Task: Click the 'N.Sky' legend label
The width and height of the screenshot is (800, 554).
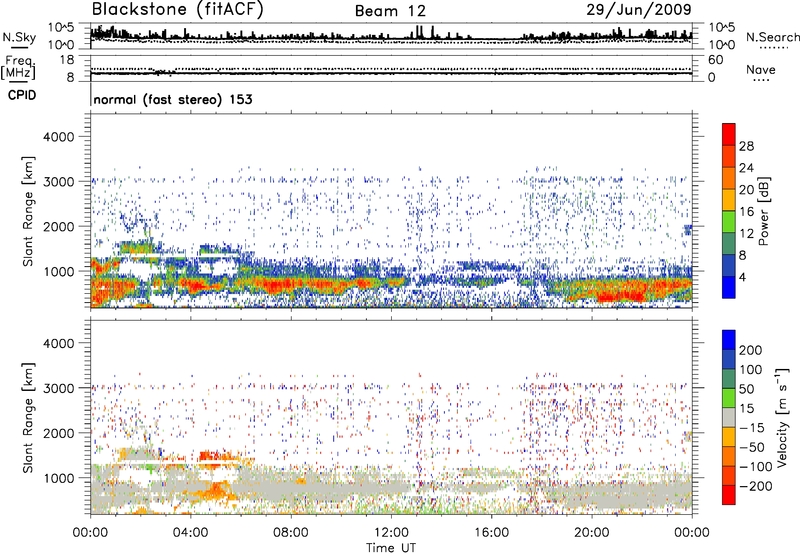Action: coord(19,37)
